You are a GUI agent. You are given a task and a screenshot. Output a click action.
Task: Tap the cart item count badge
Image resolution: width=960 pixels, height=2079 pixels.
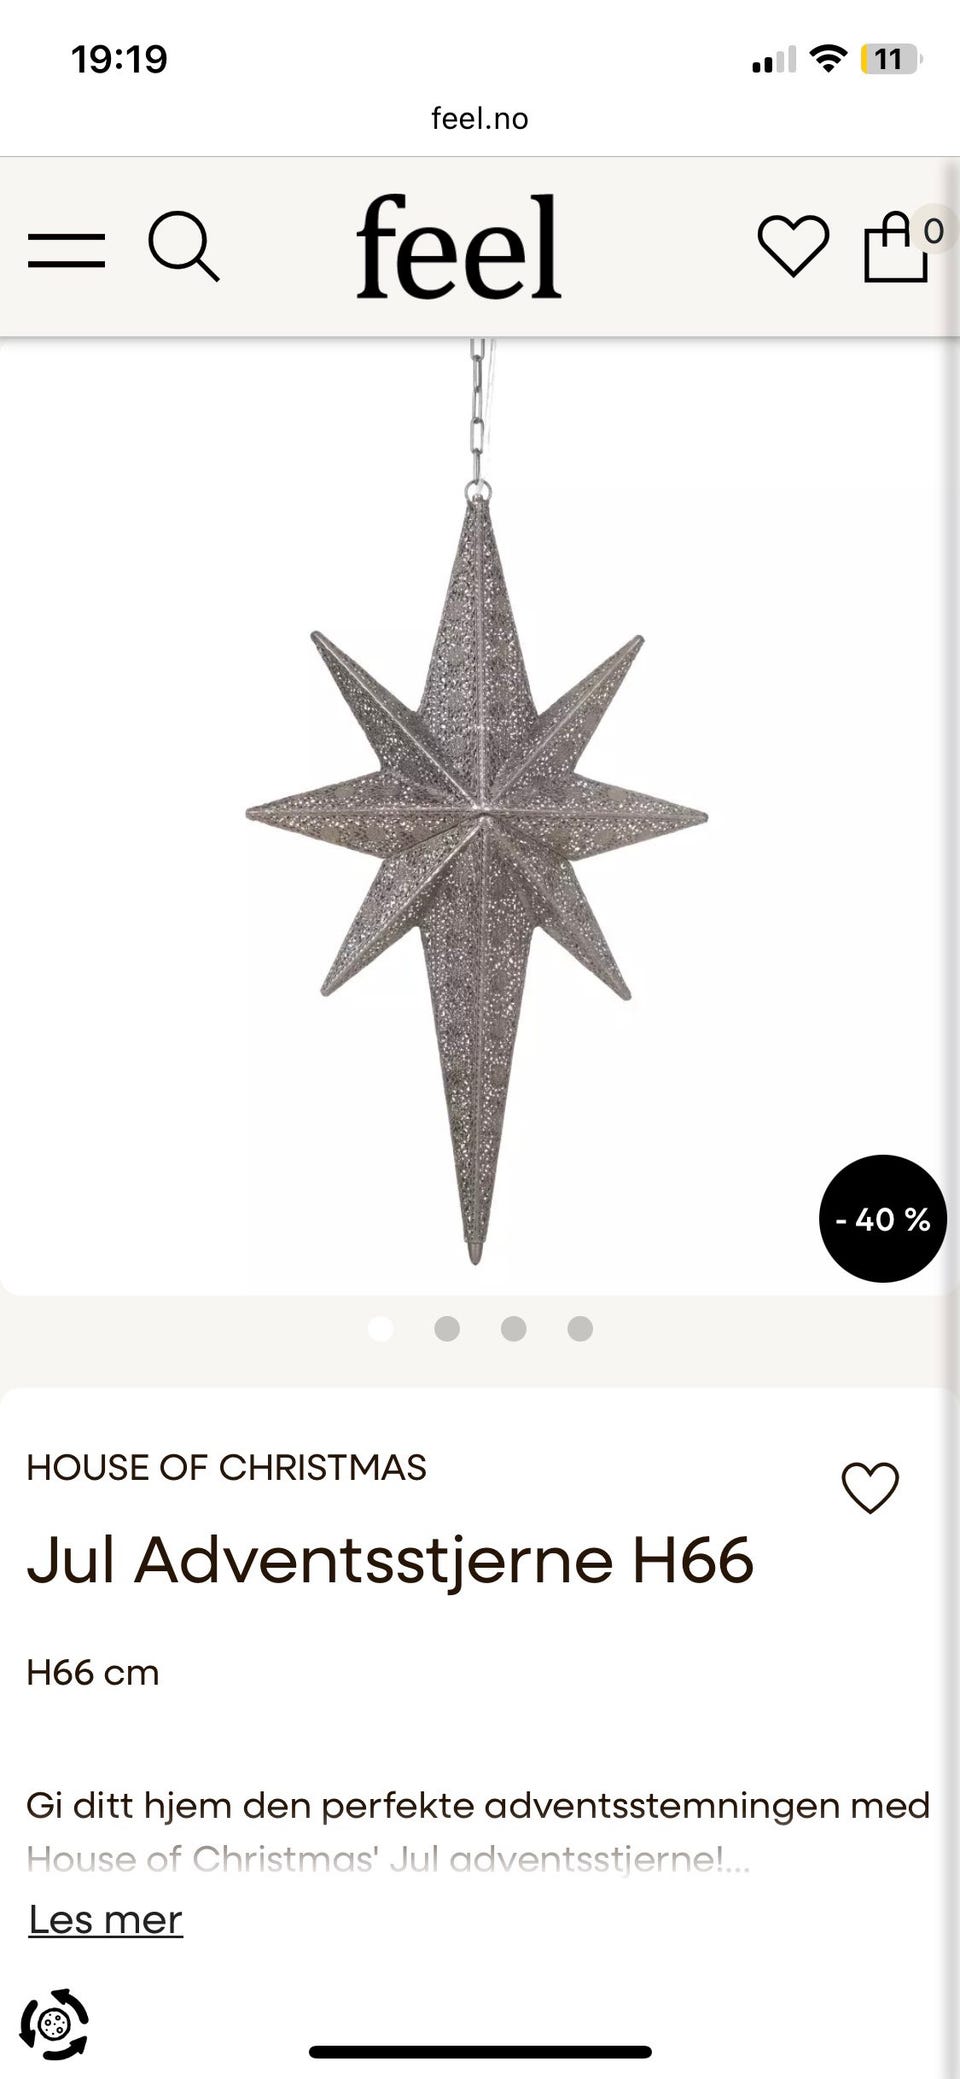[933, 231]
